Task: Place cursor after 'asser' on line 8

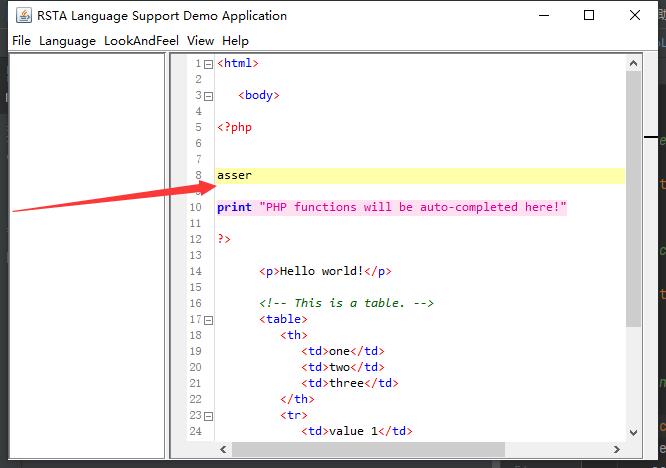Action: [253, 175]
